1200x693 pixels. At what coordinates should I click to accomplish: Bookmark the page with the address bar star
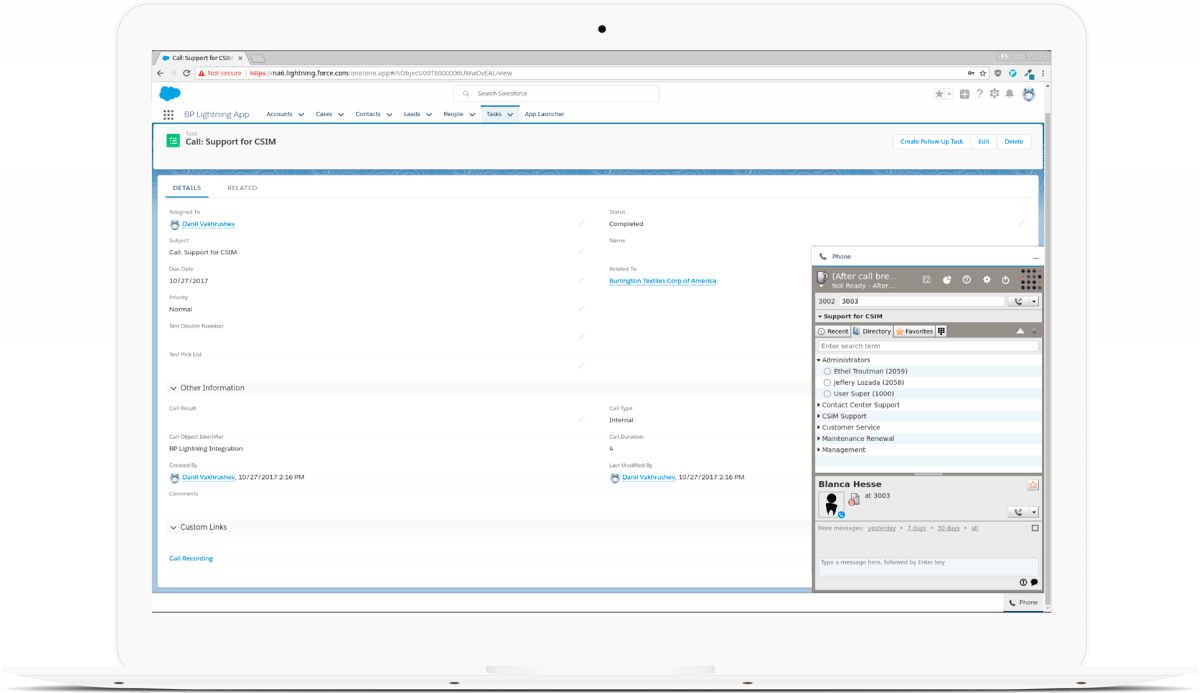click(x=983, y=73)
